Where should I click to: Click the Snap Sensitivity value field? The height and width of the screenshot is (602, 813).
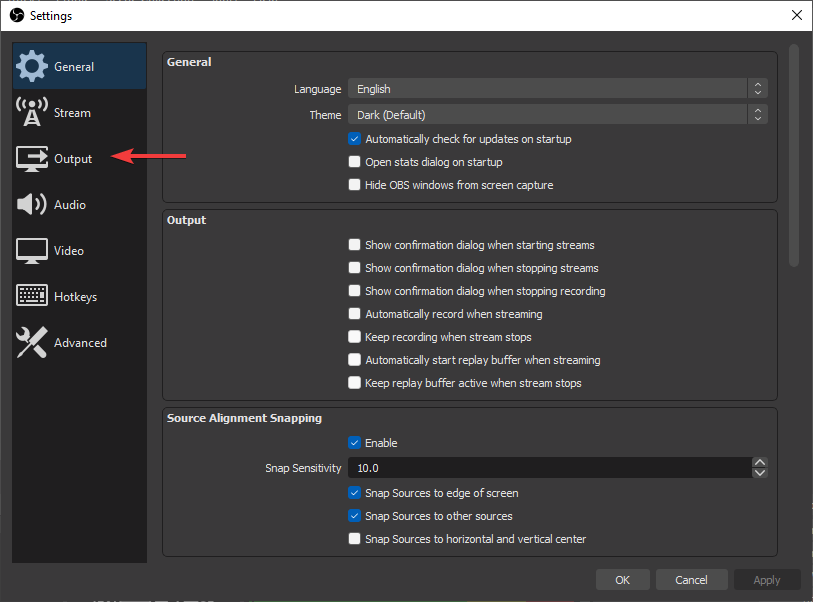(548, 468)
